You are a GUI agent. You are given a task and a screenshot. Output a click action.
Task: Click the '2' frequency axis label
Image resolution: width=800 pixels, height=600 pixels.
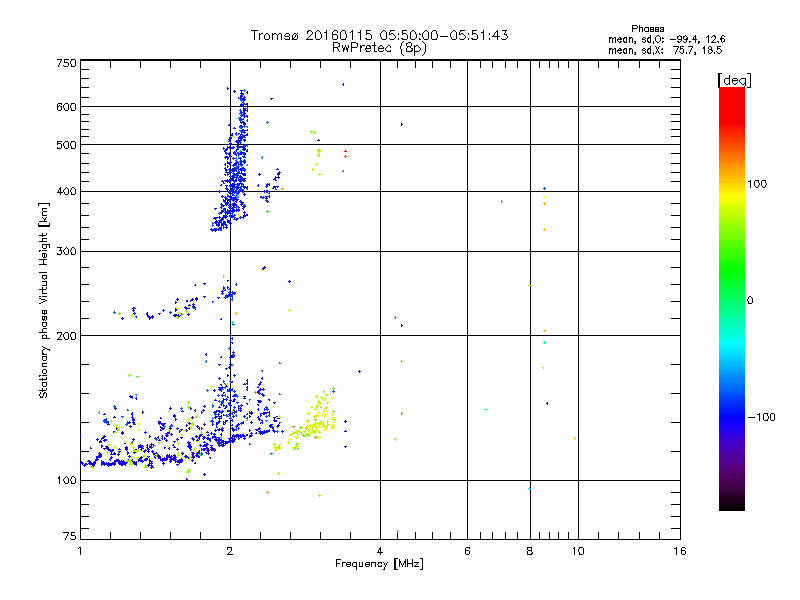click(x=230, y=551)
